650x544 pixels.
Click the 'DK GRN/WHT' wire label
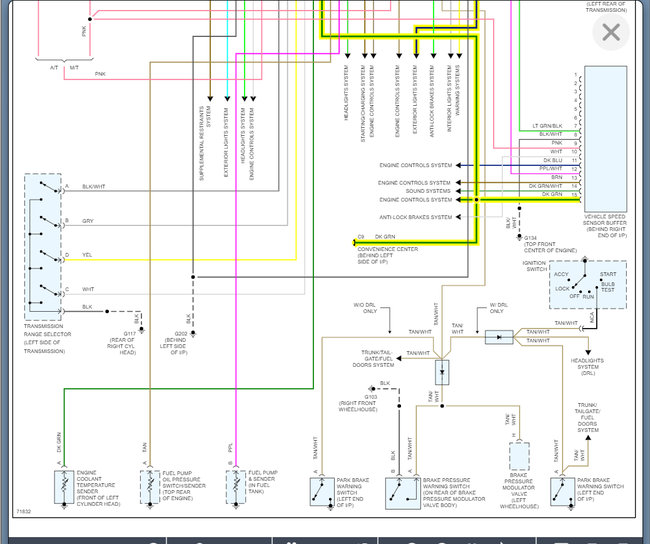pos(546,186)
